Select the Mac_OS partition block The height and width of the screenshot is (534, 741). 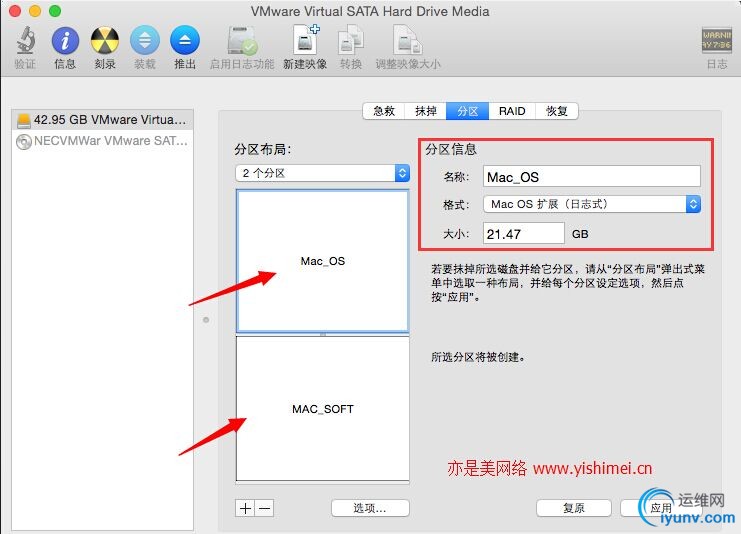(x=323, y=261)
